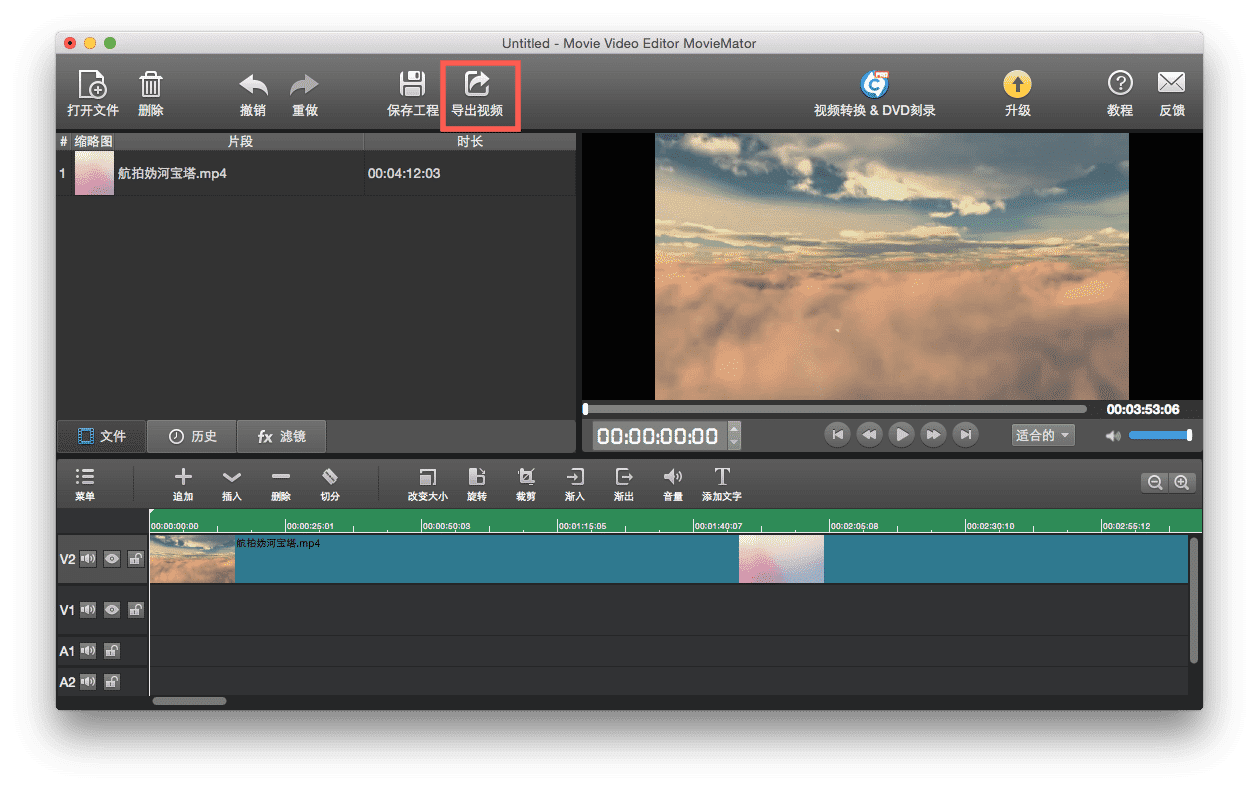Click the 升级 upgrade icon
This screenshot has height=790, width=1259.
(x=1018, y=94)
